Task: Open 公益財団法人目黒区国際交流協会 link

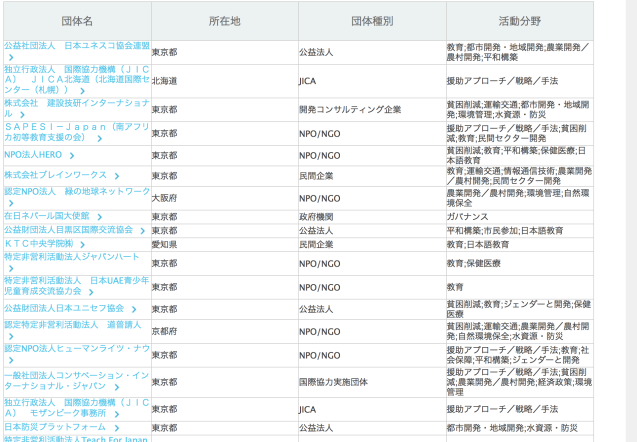Action: coord(68,230)
